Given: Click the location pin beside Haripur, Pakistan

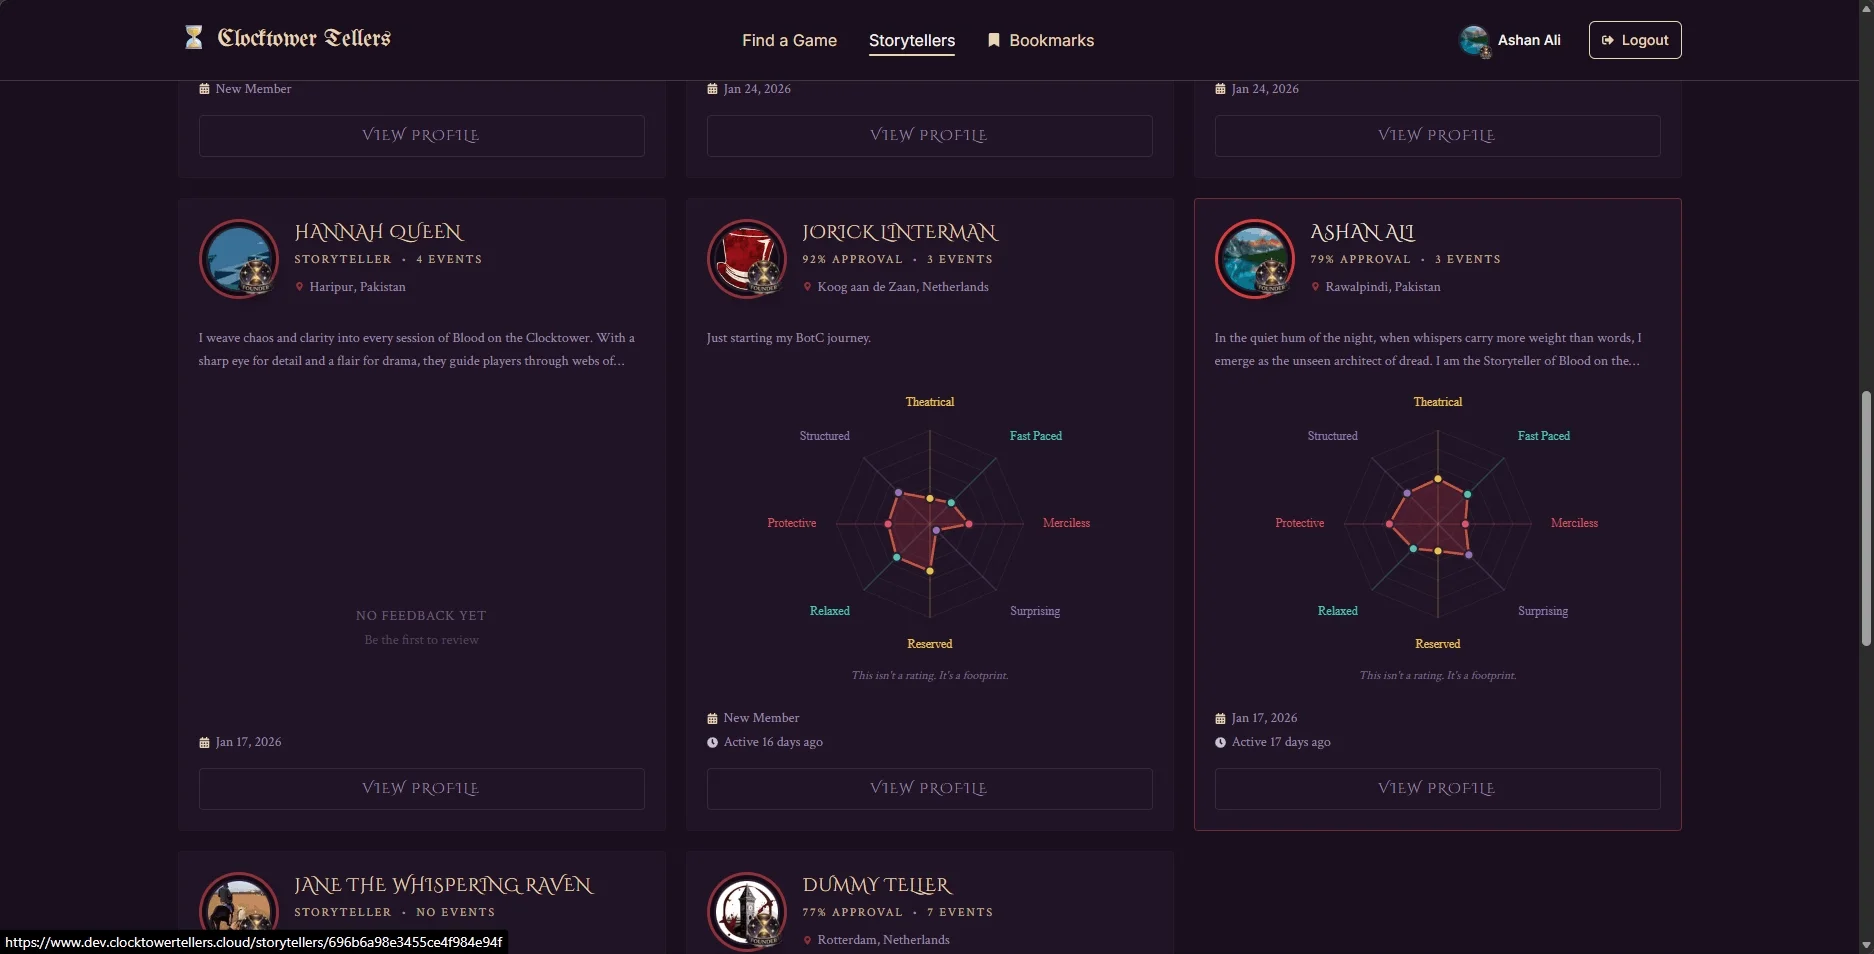Looking at the screenshot, I should click(299, 287).
